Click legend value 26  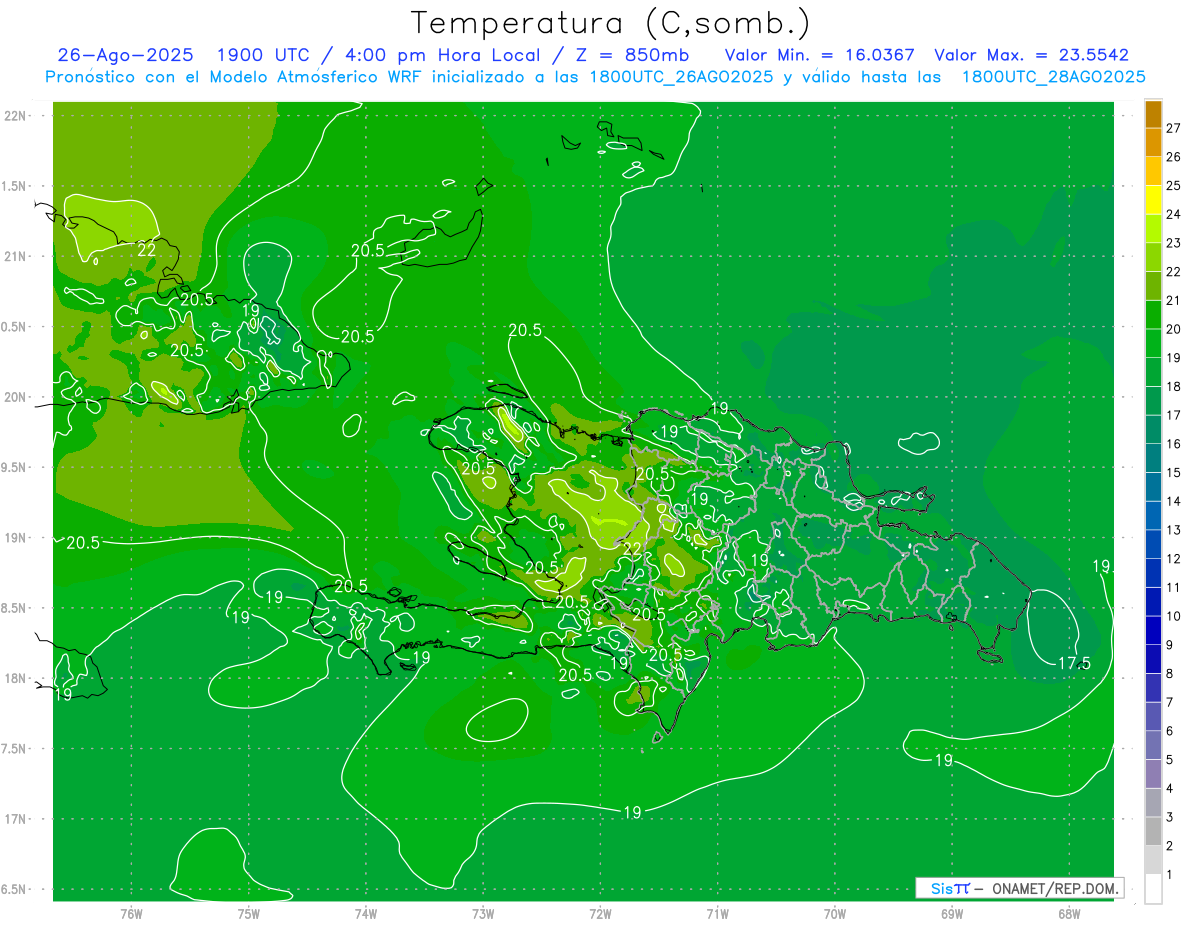pos(1174,157)
